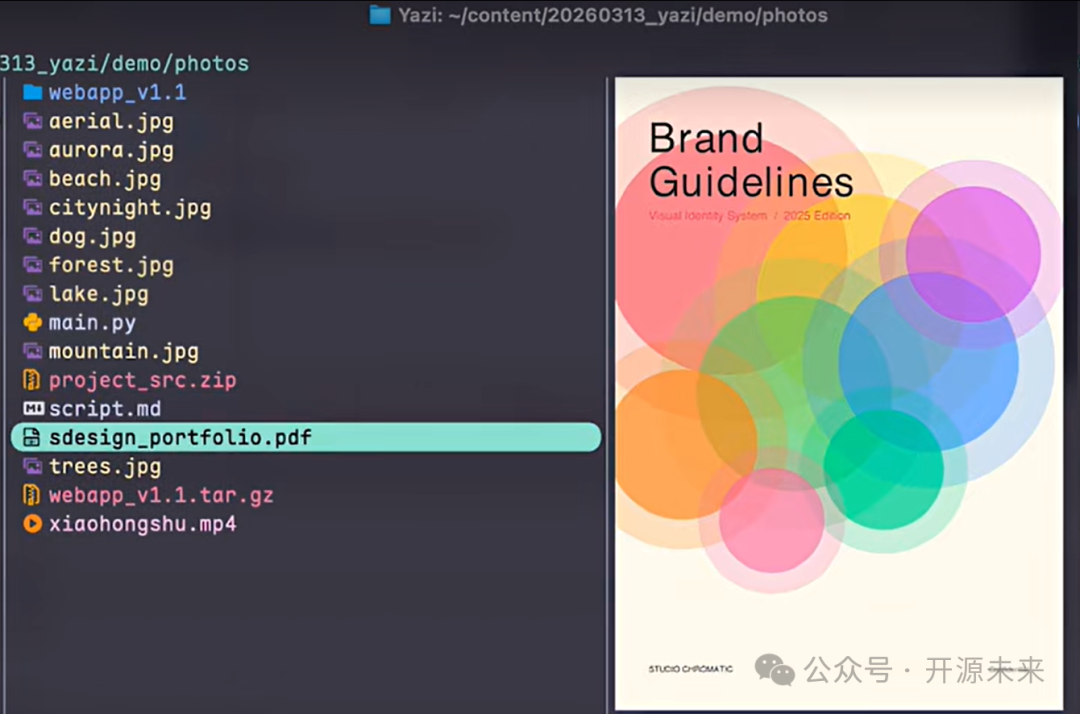Click the PDF icon beside sdesign_portfolio.pdf
The height and width of the screenshot is (714, 1080).
pos(32,438)
